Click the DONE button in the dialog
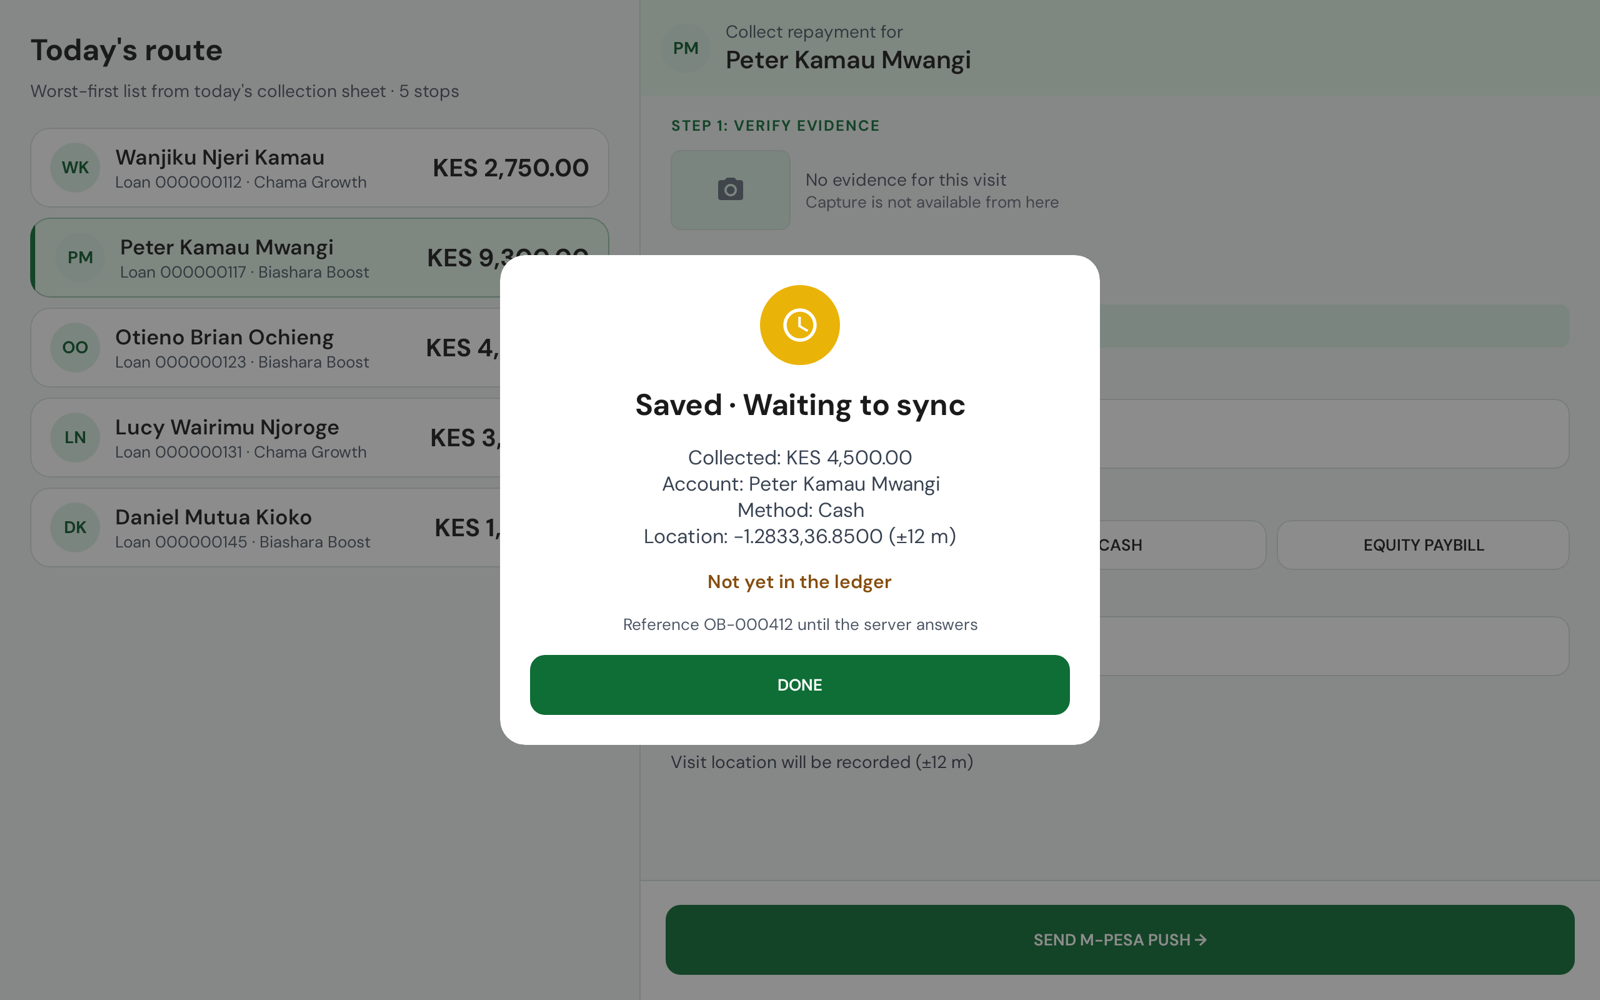This screenshot has width=1600, height=1000. 800,685
